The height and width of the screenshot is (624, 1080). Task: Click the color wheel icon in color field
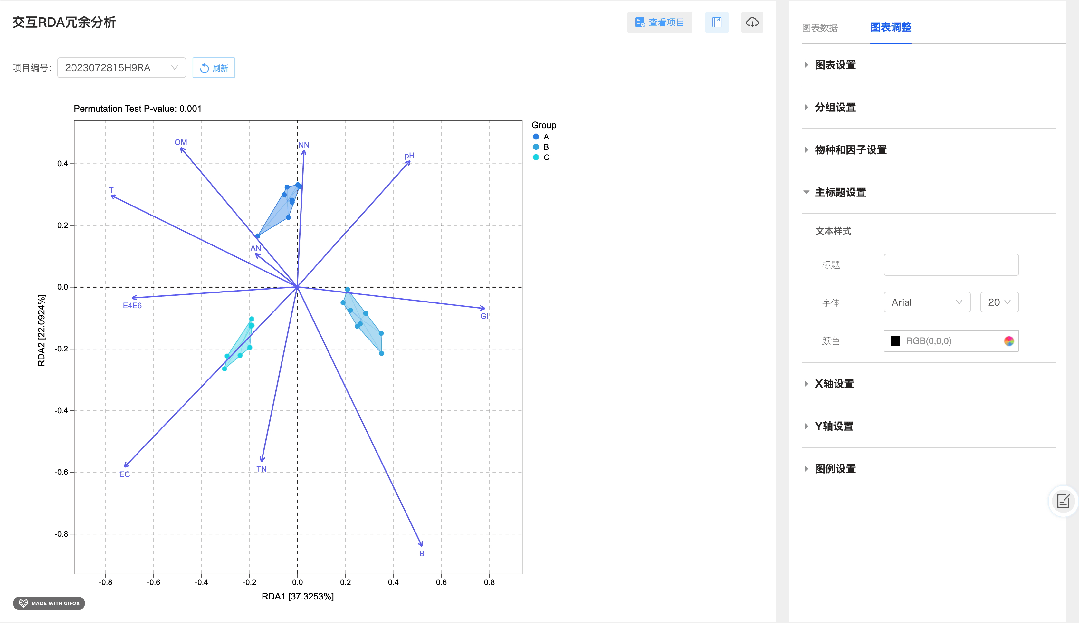pos(1009,341)
